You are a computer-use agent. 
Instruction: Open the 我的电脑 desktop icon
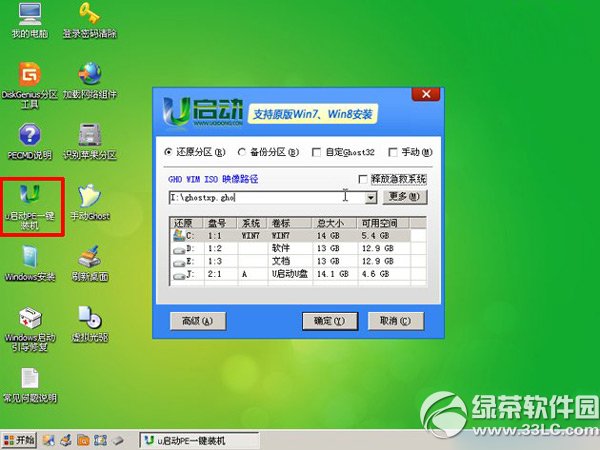tap(29, 20)
